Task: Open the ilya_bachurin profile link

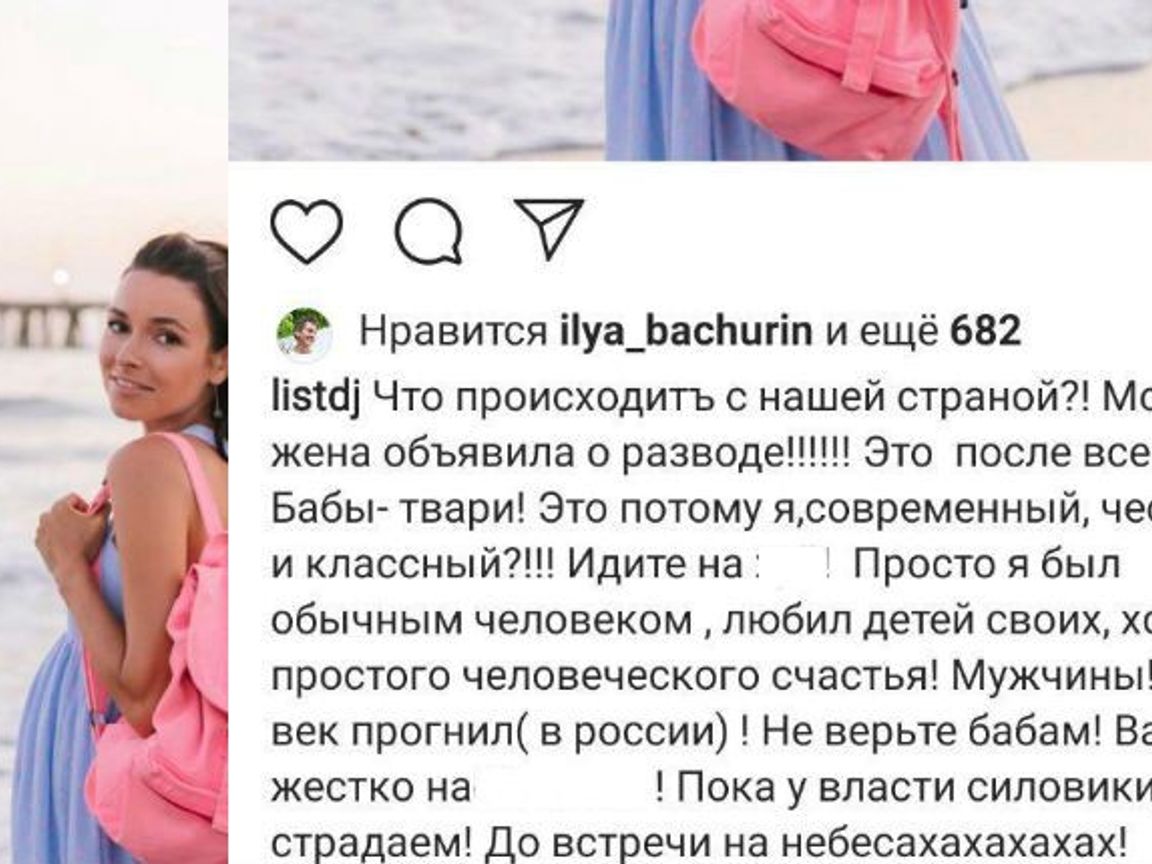Action: 686,331
